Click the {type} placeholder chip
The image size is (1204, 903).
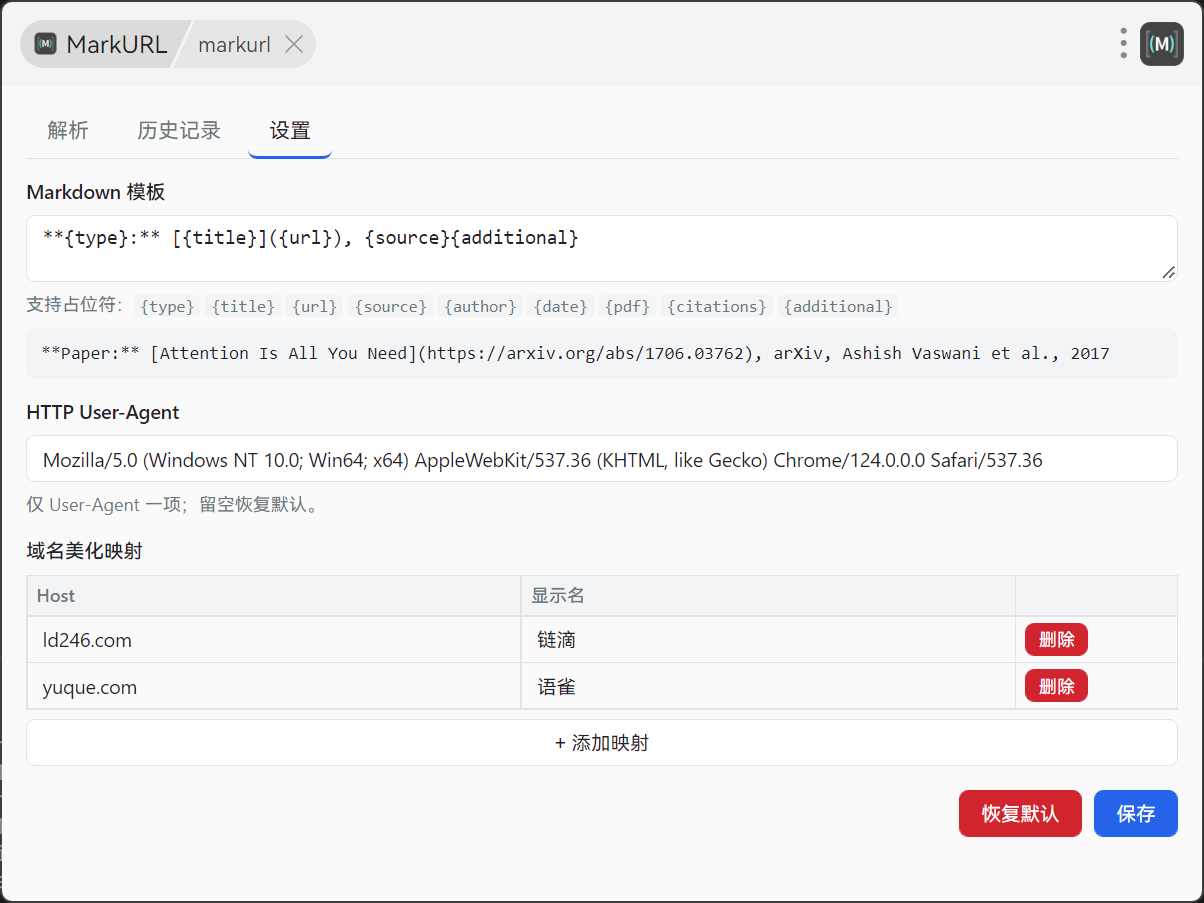coord(168,306)
